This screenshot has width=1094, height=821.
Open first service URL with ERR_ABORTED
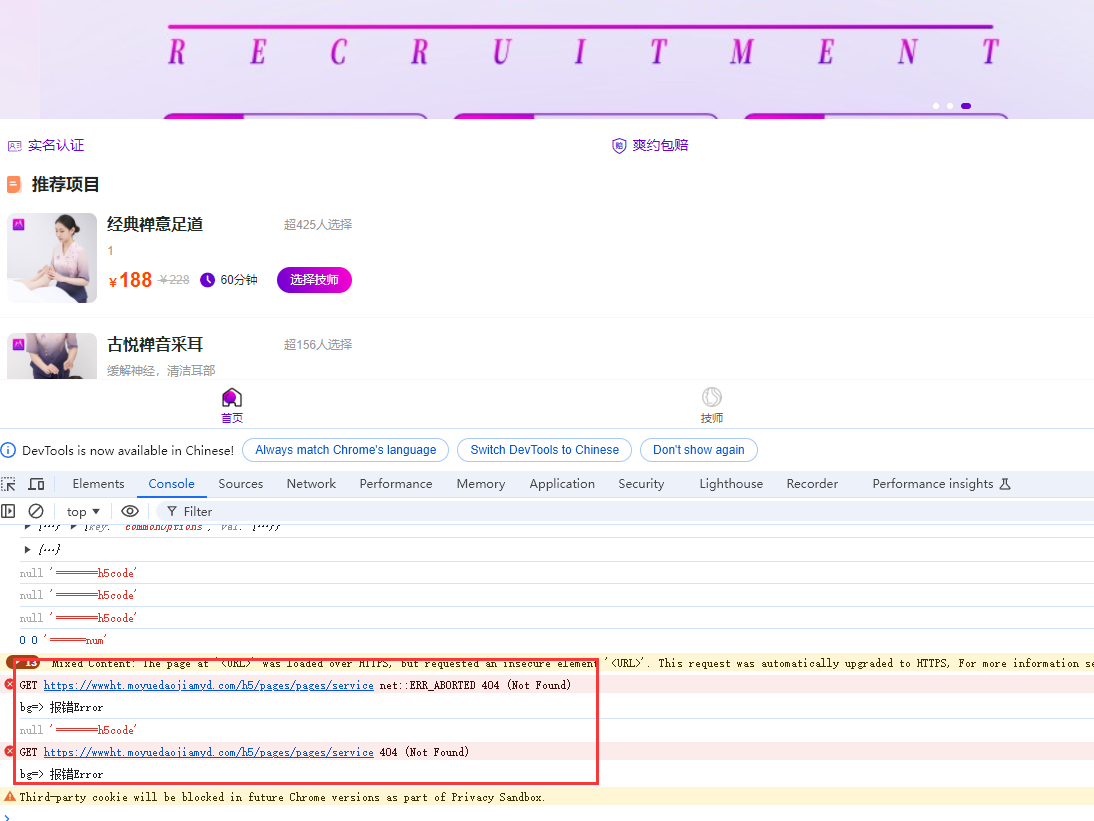(209, 686)
